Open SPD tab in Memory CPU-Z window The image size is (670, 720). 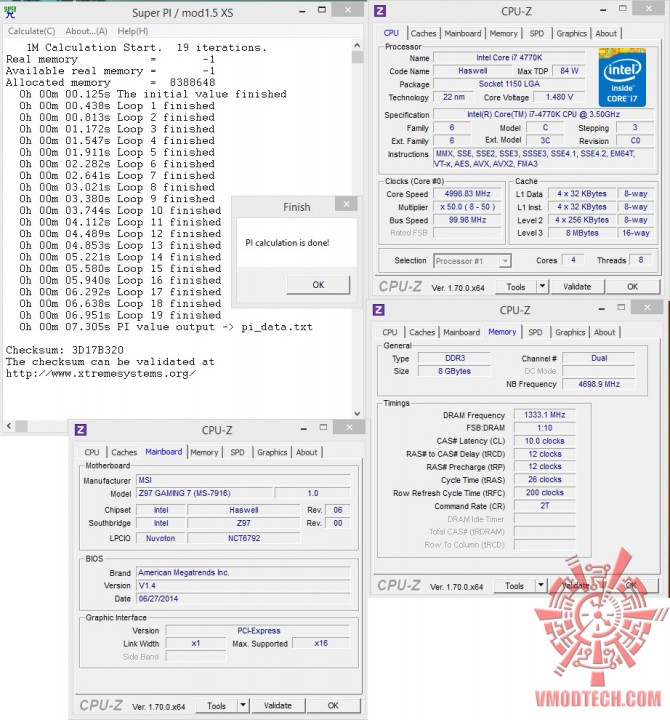(535, 332)
